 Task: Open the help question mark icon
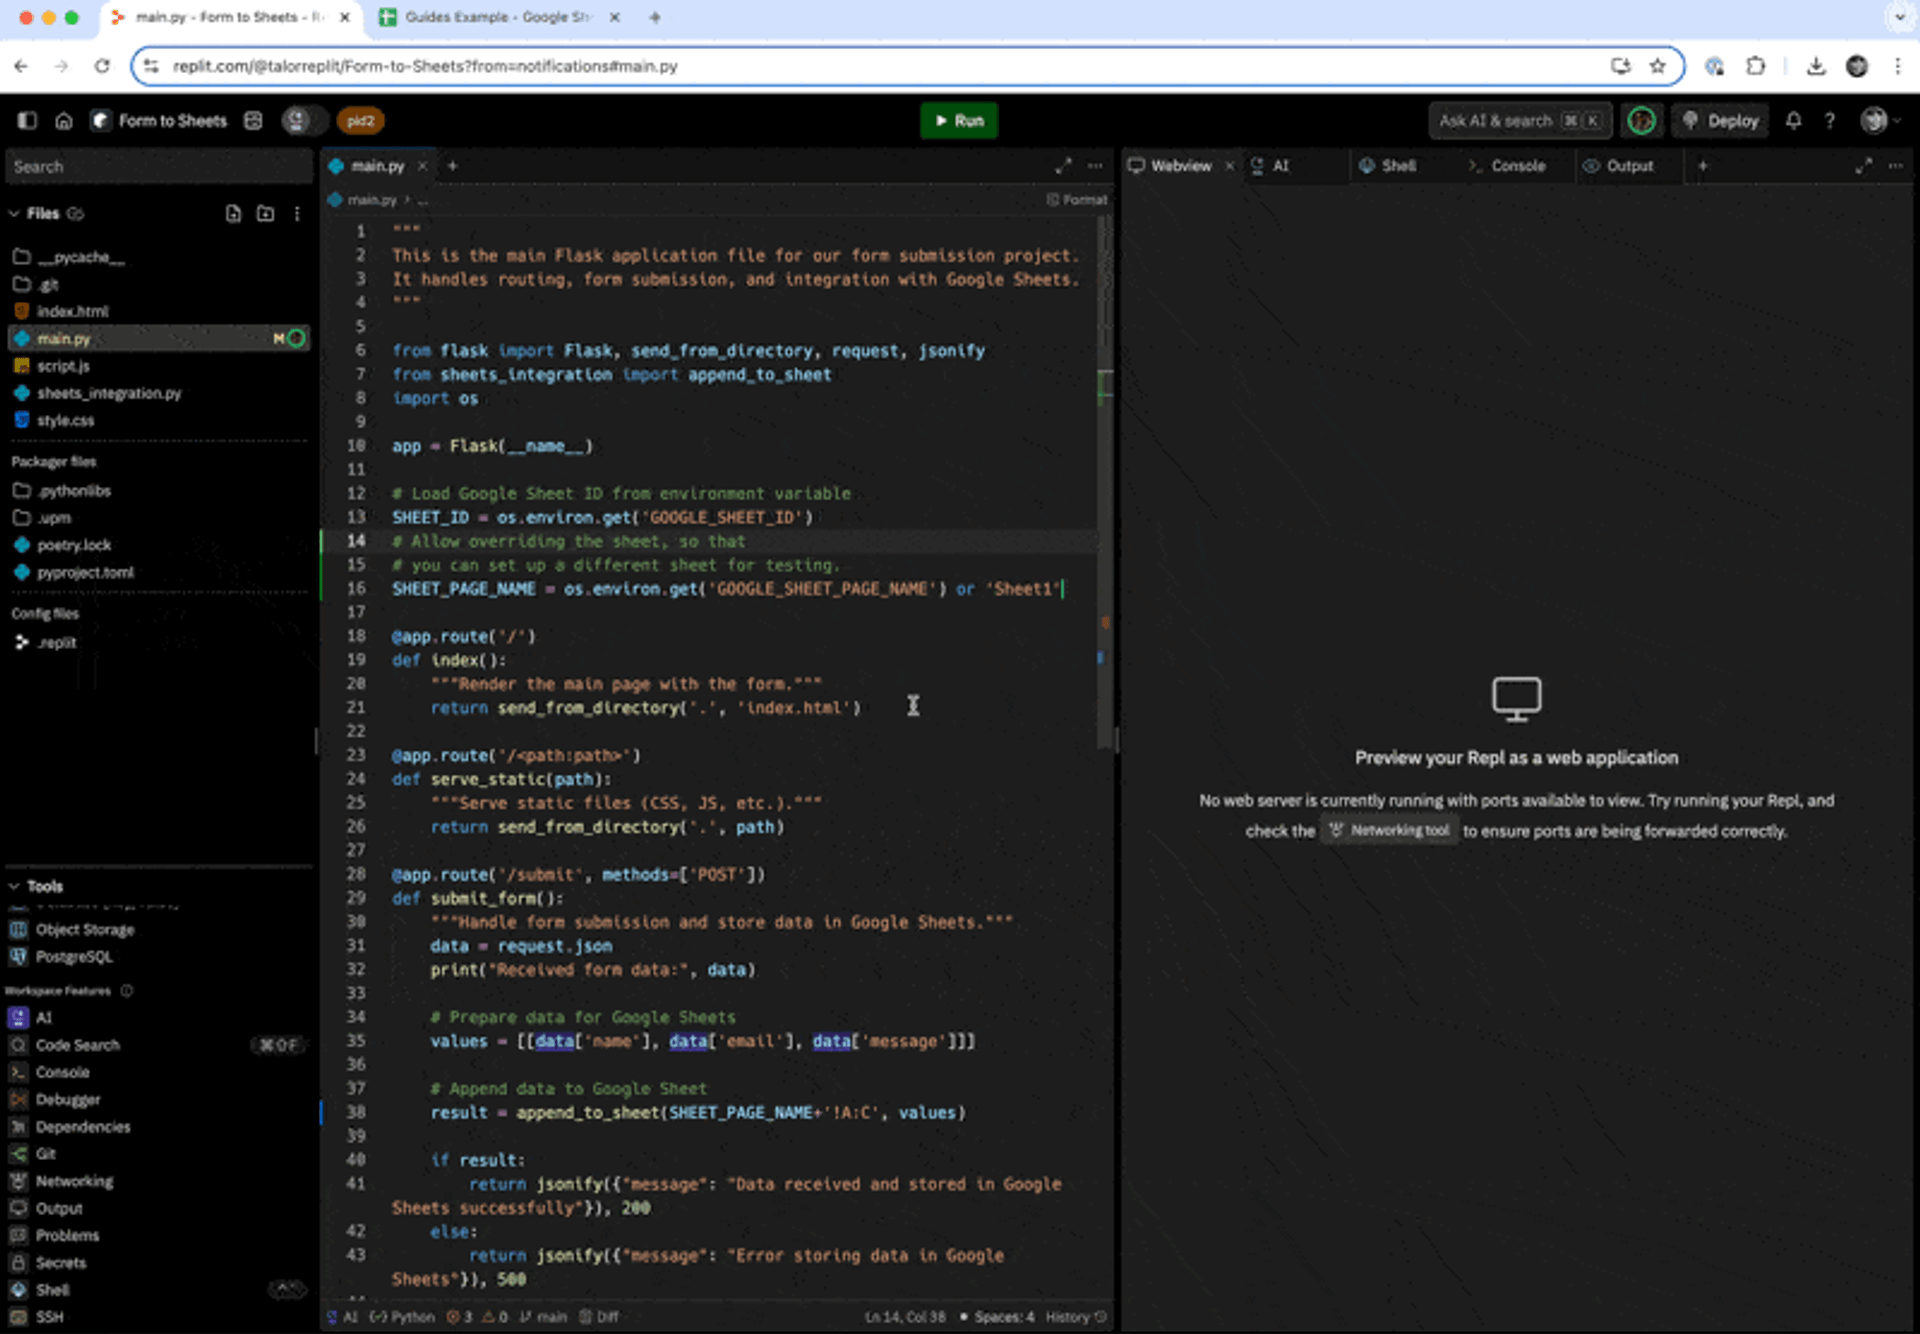click(1829, 121)
